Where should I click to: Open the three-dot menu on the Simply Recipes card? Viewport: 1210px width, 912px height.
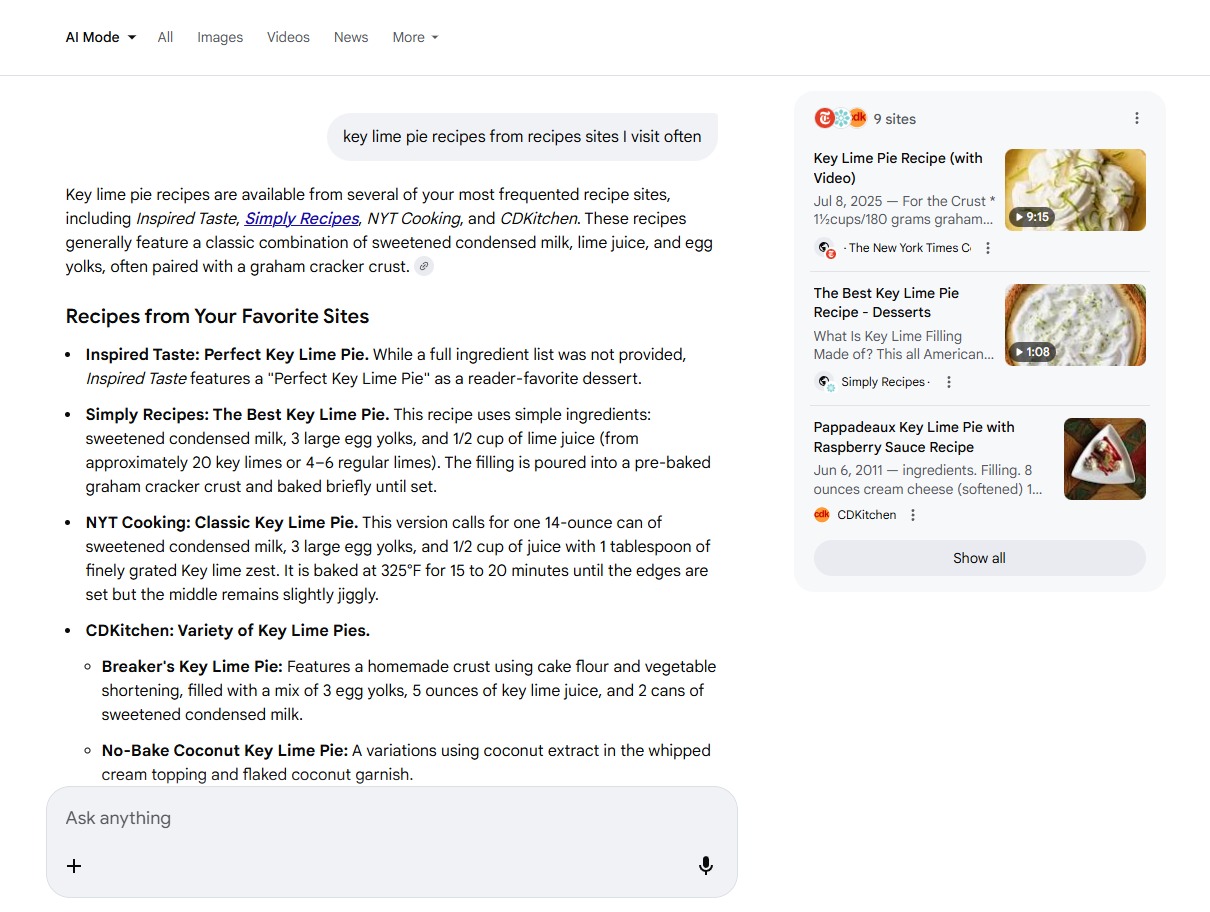coord(948,381)
